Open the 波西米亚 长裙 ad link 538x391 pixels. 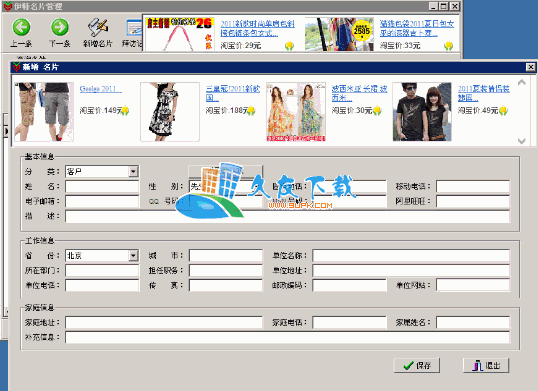359,93
